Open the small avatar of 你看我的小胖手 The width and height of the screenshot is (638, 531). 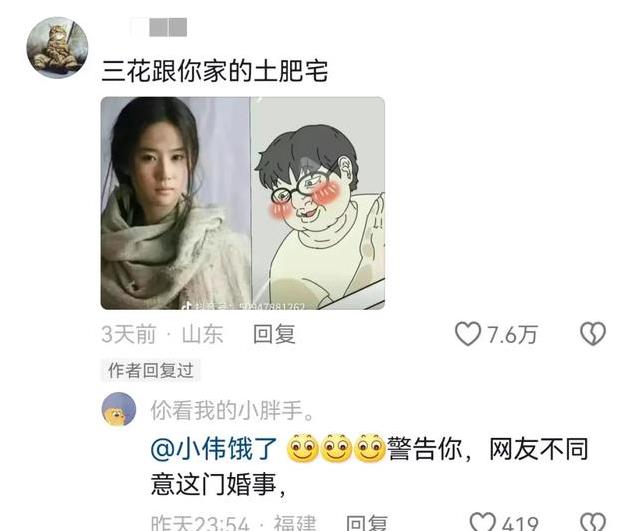tap(119, 409)
